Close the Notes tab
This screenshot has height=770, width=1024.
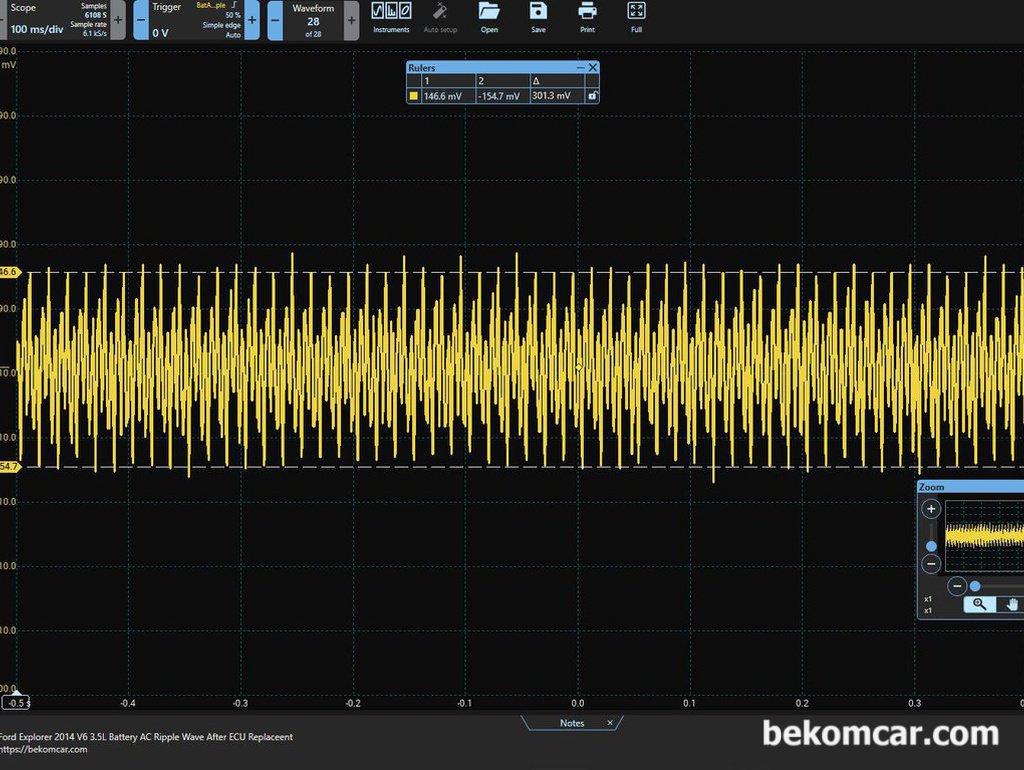(610, 723)
